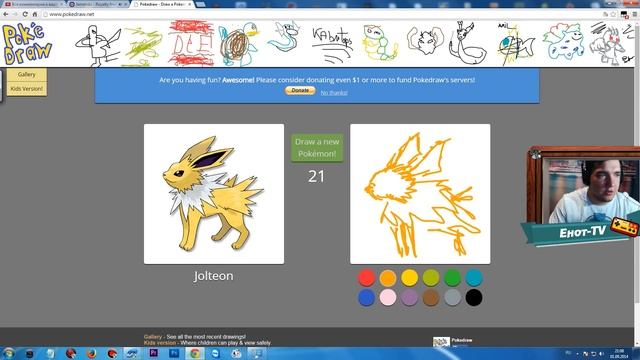Click the Jolteon reference image
The height and width of the screenshot is (360, 640).
tap(214, 194)
